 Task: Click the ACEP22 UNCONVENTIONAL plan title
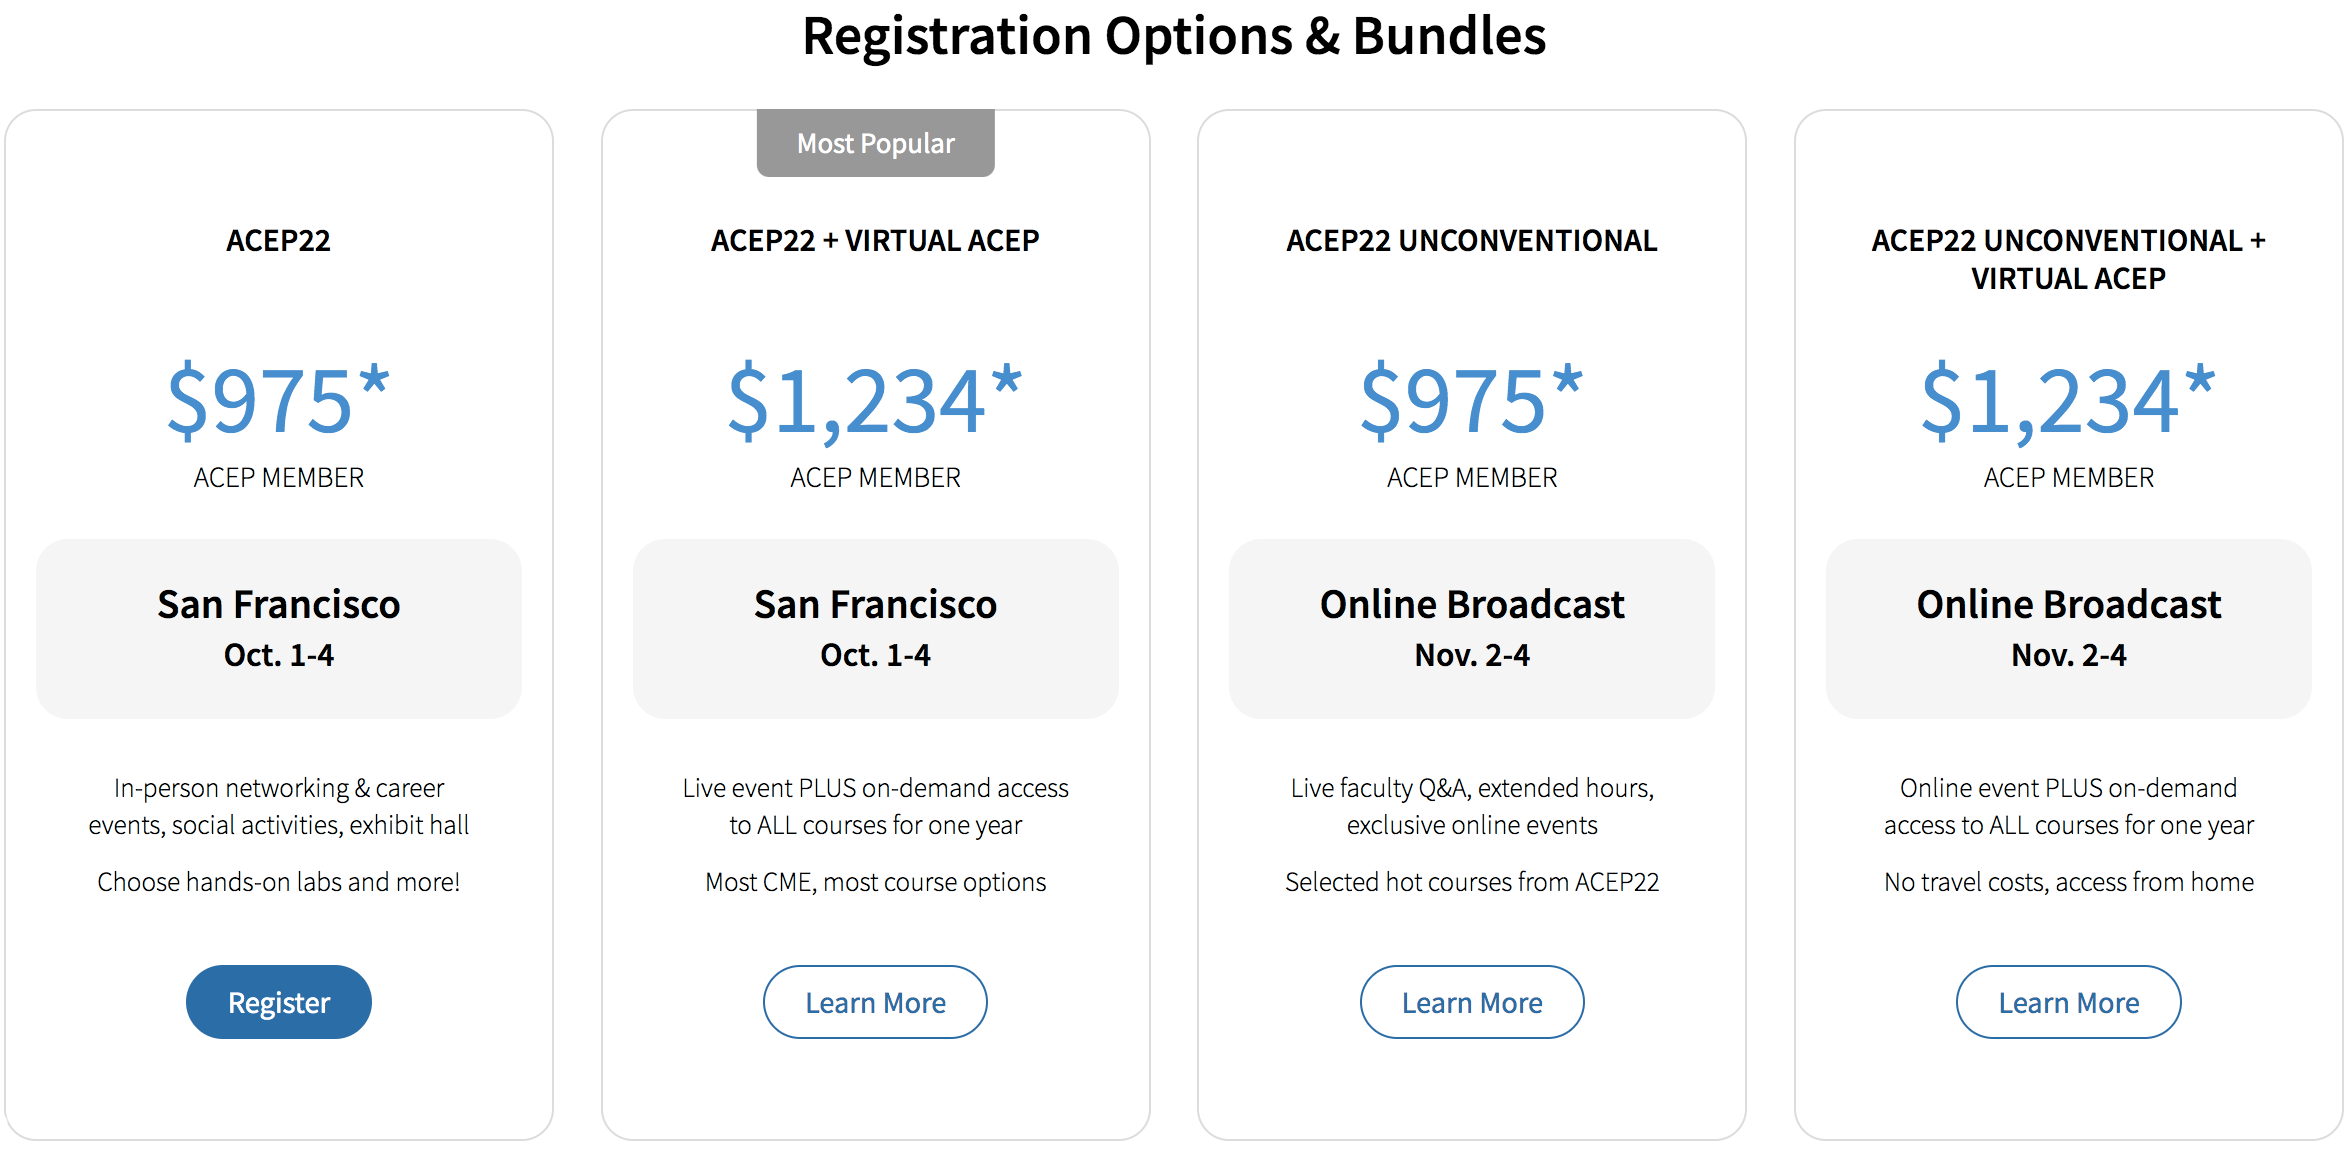tap(1471, 241)
